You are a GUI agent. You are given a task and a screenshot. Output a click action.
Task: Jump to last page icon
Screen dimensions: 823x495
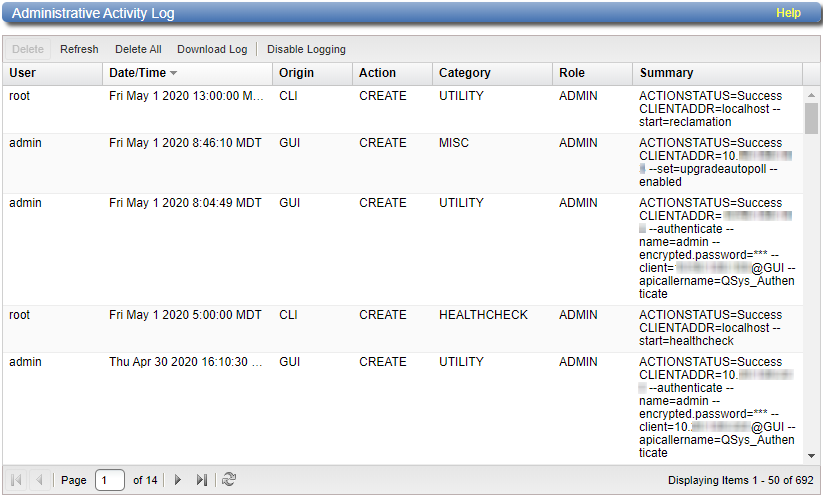point(202,480)
